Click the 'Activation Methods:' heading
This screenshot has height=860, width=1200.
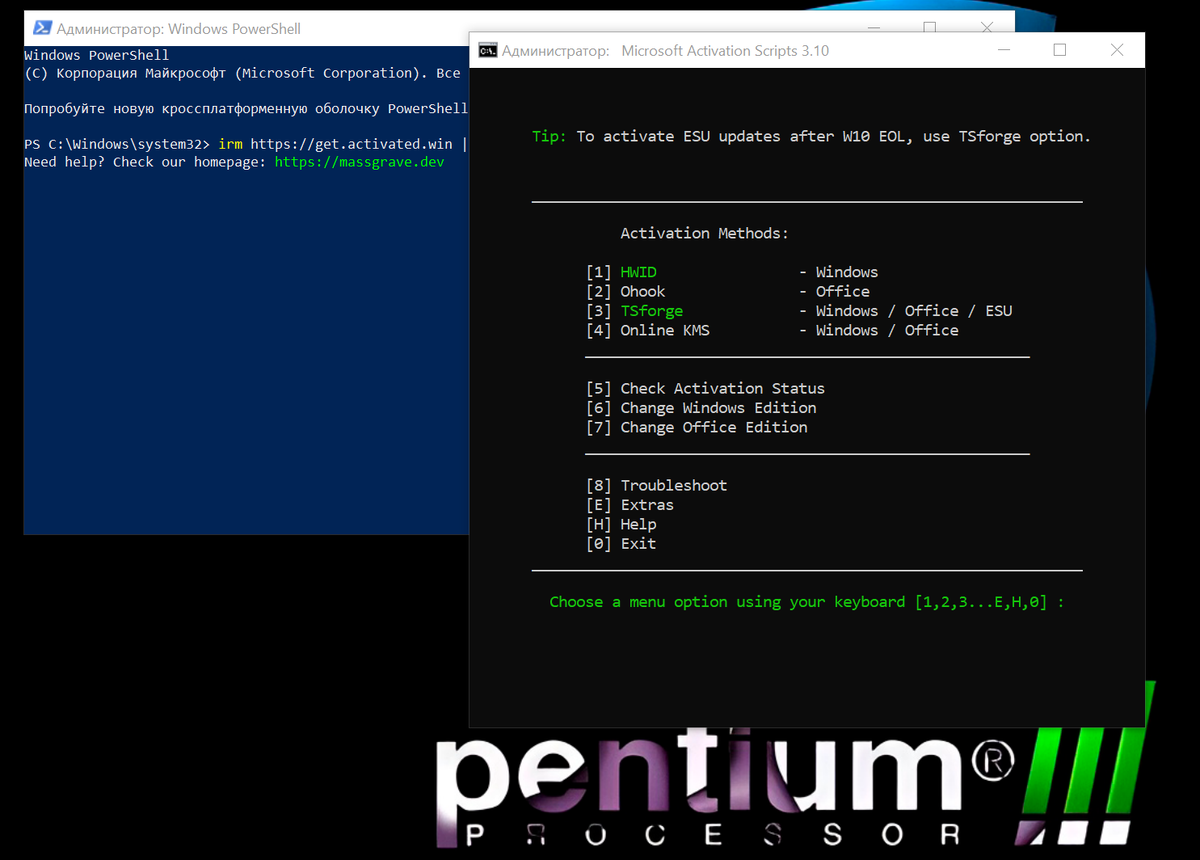[704, 233]
